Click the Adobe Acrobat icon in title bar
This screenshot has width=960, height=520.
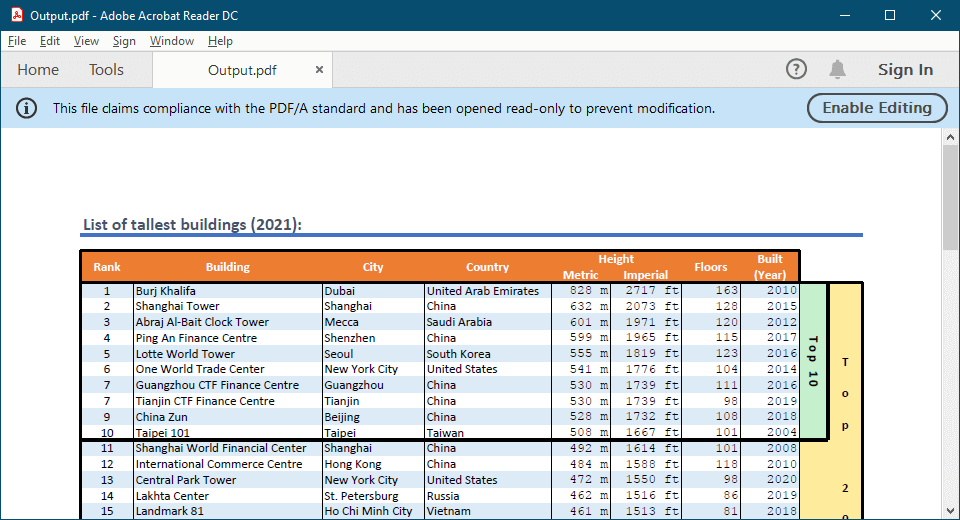(x=15, y=15)
